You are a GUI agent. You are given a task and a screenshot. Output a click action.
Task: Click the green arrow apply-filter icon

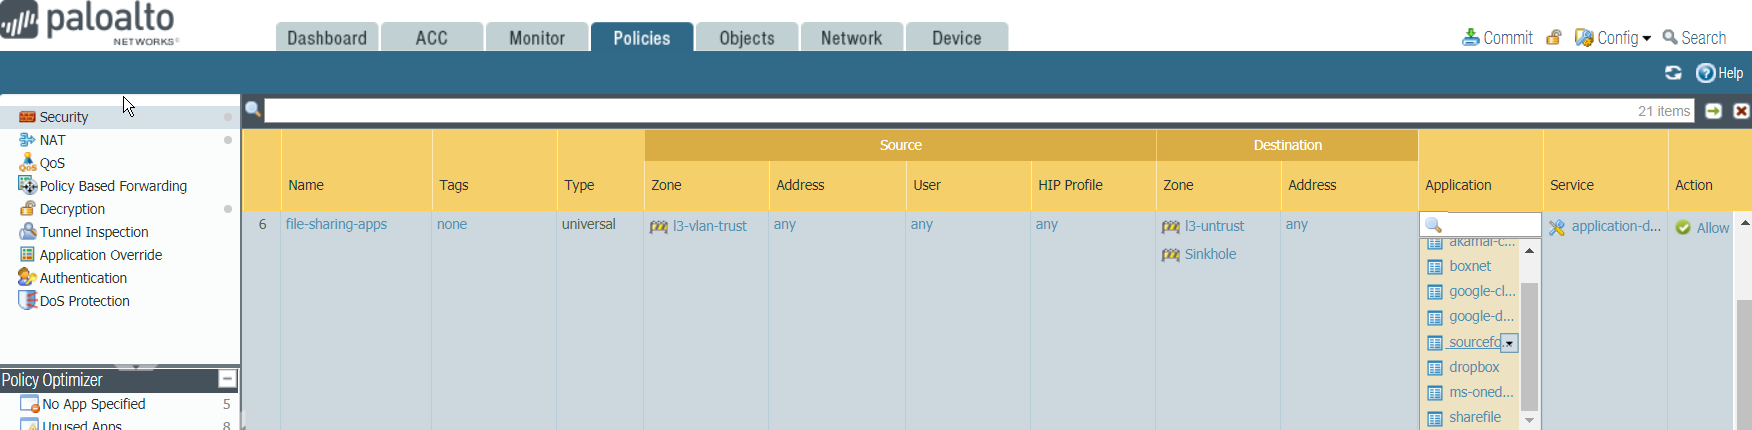tap(1713, 111)
